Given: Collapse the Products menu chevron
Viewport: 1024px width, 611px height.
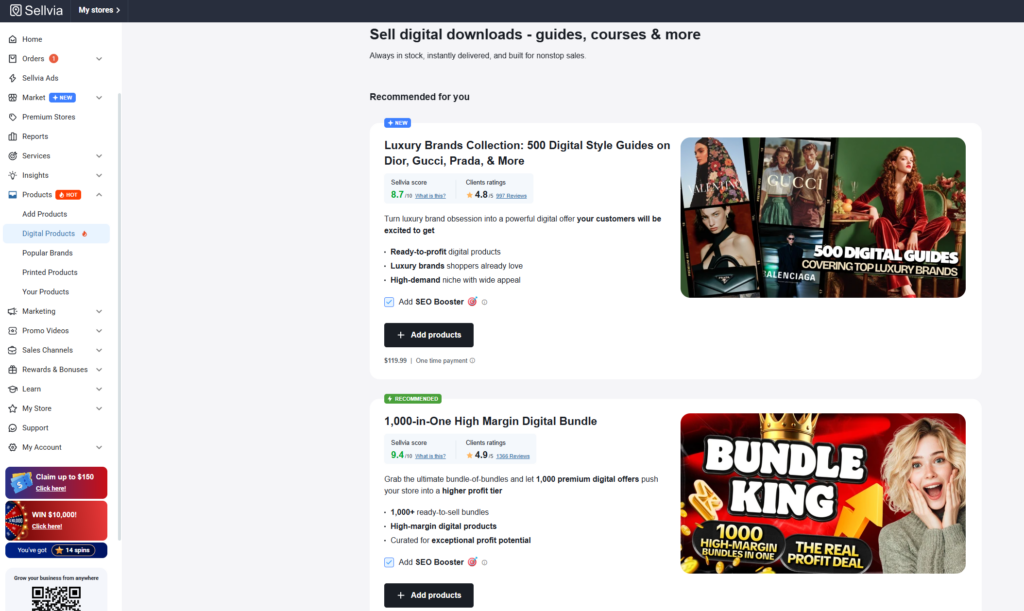Looking at the screenshot, I should pos(99,195).
